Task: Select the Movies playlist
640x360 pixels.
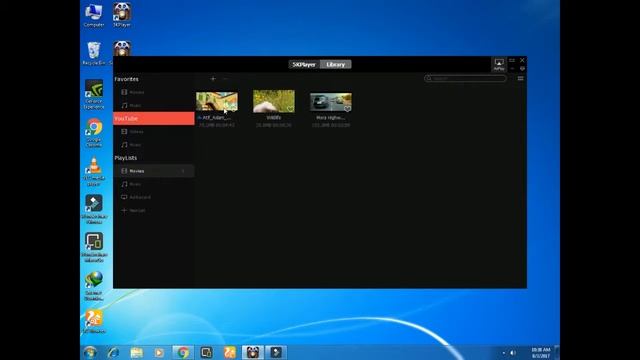Action: (x=154, y=171)
